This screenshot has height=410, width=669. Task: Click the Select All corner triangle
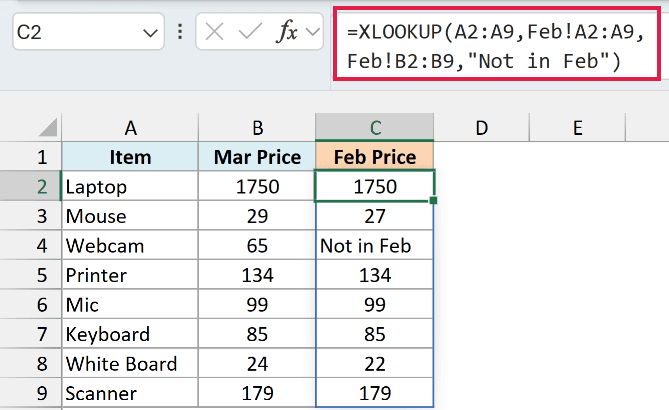coord(48,128)
